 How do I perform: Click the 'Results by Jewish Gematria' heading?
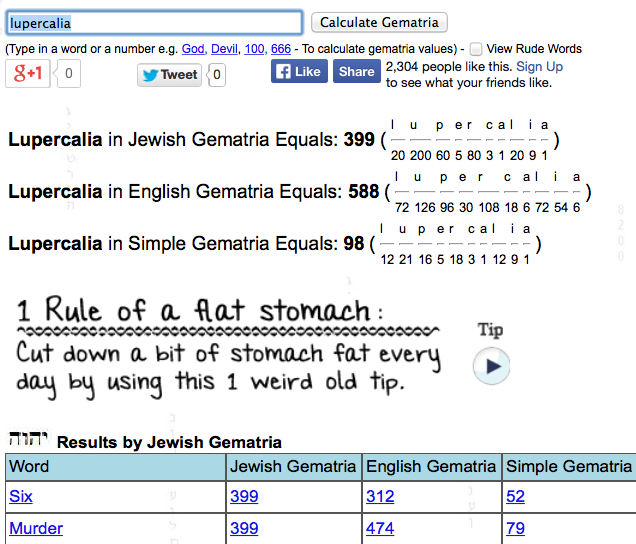(x=169, y=442)
